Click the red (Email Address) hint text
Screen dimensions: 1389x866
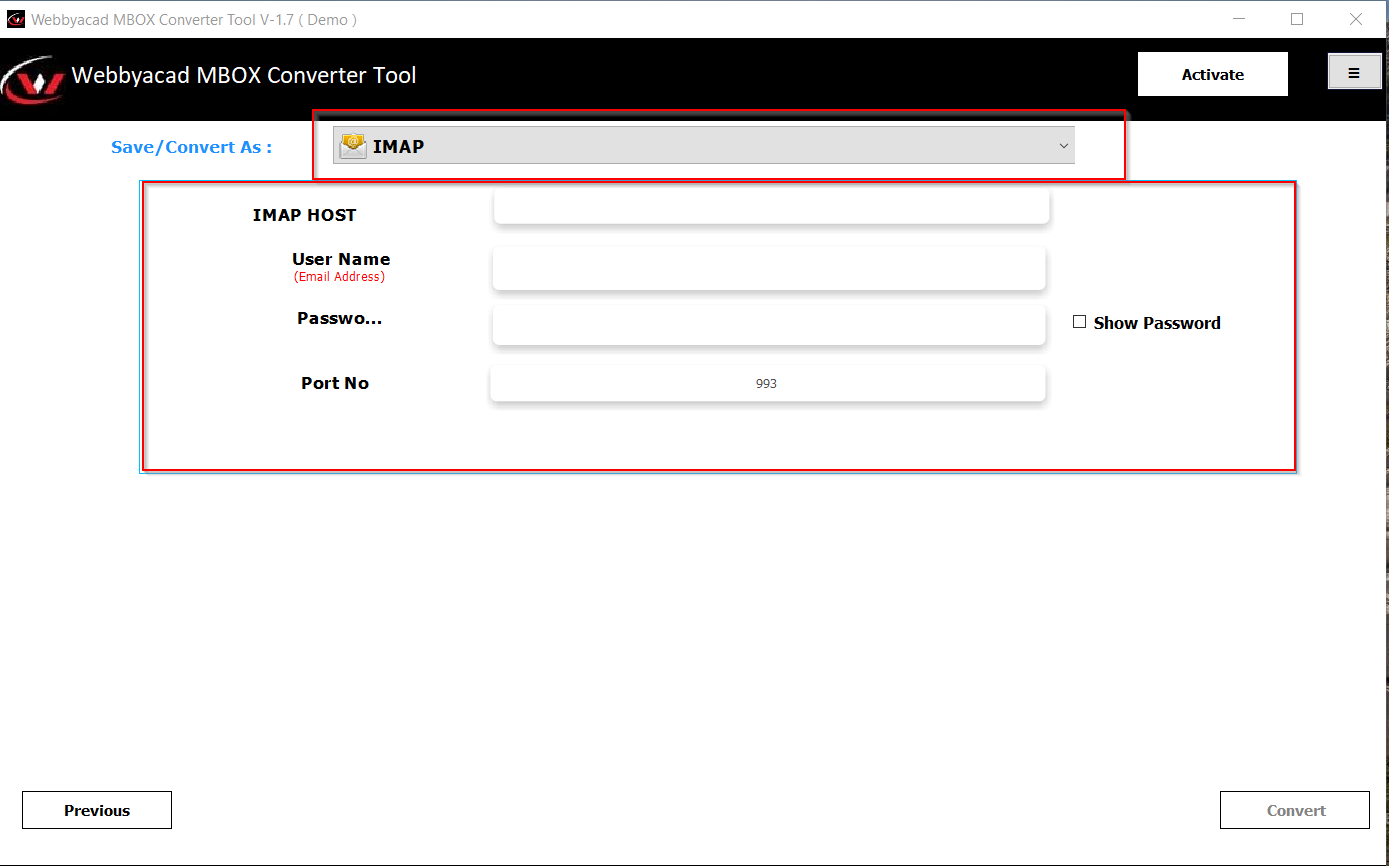(x=339, y=277)
